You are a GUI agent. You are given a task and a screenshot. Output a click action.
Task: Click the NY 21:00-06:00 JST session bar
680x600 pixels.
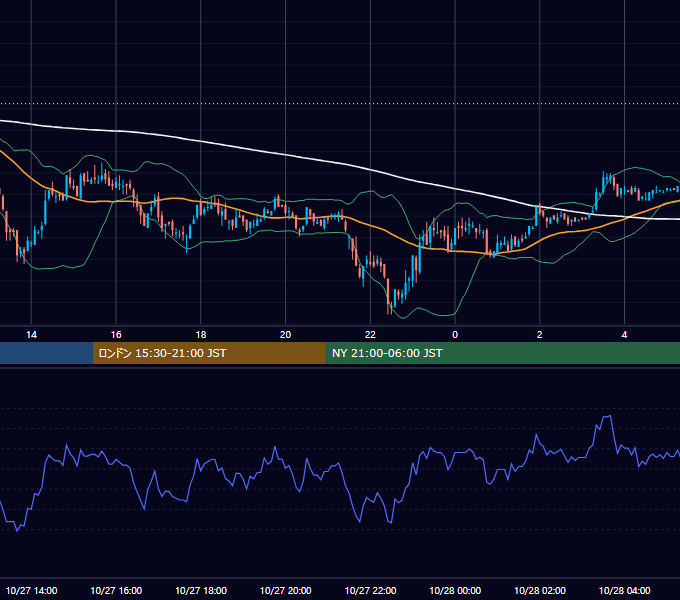(503, 353)
